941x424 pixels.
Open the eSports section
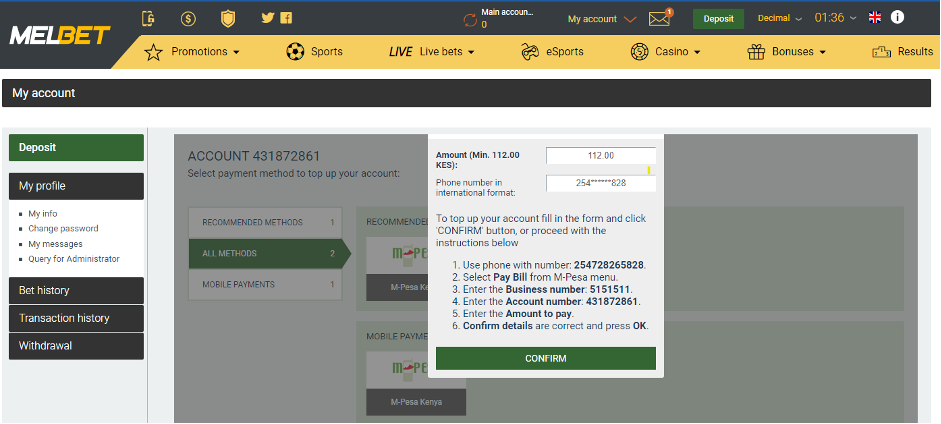coord(565,52)
